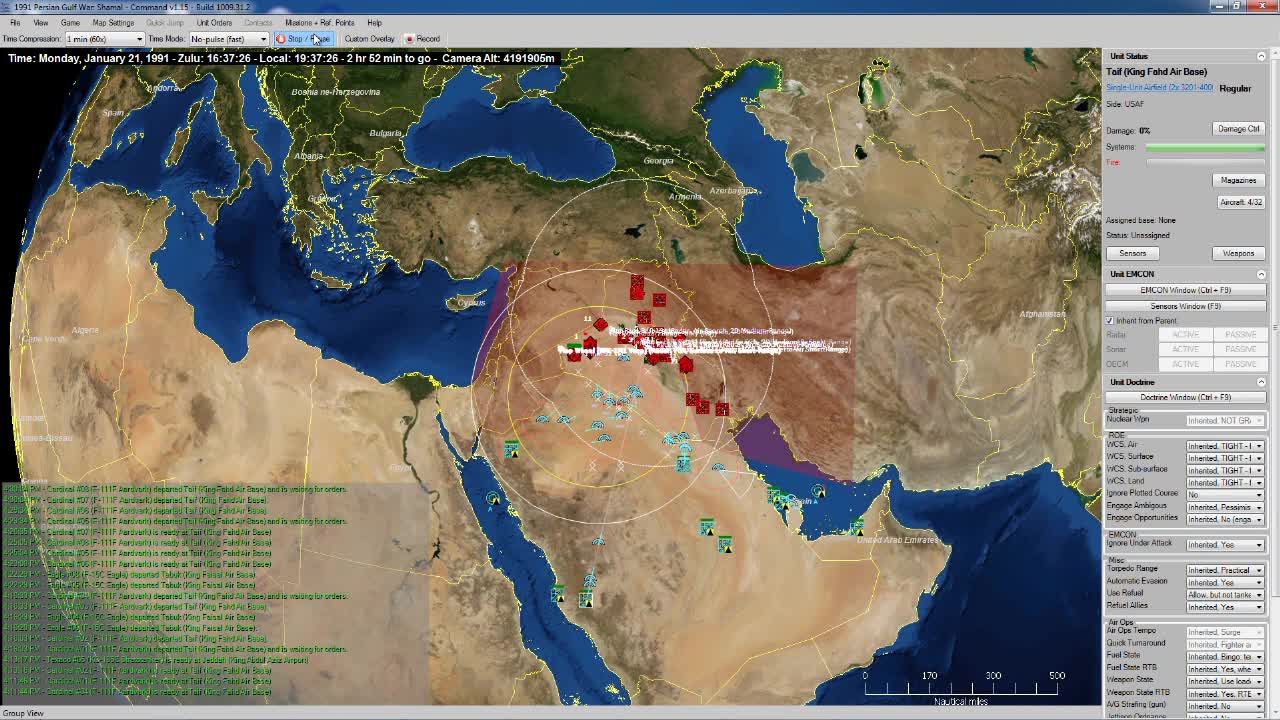The width and height of the screenshot is (1280, 720).
Task: Click the Damage Ctrl button
Action: click(1238, 129)
